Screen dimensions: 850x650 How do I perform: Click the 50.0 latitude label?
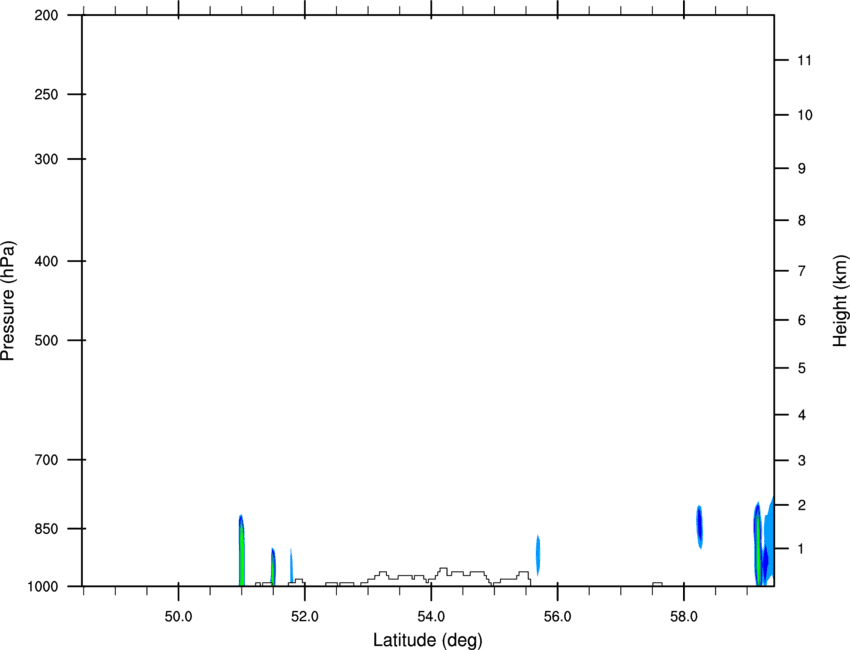(x=178, y=617)
